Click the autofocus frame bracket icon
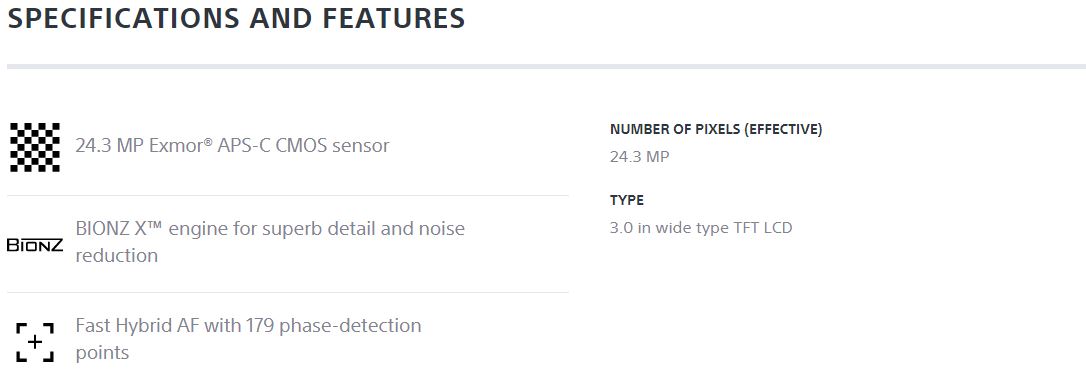 [x=35, y=342]
